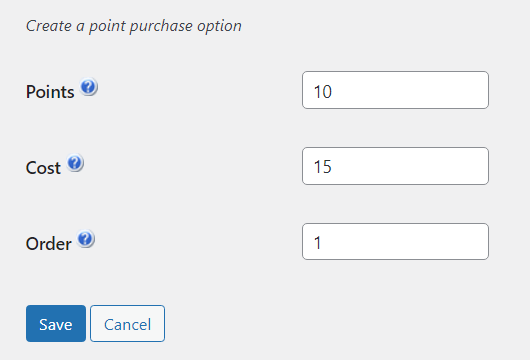
Task: Click the outlined Cancel button text
Action: point(127,325)
